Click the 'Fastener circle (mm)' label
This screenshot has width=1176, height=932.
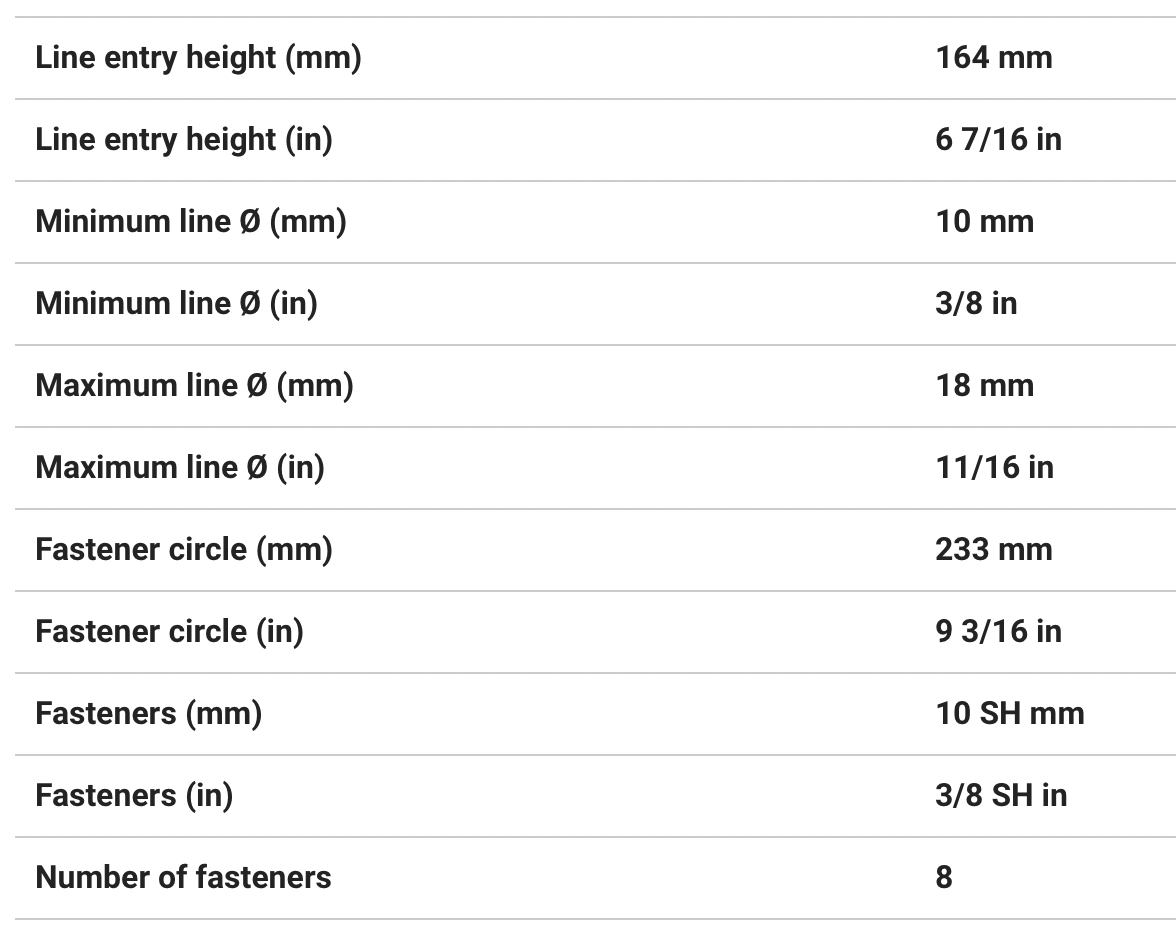(x=184, y=550)
